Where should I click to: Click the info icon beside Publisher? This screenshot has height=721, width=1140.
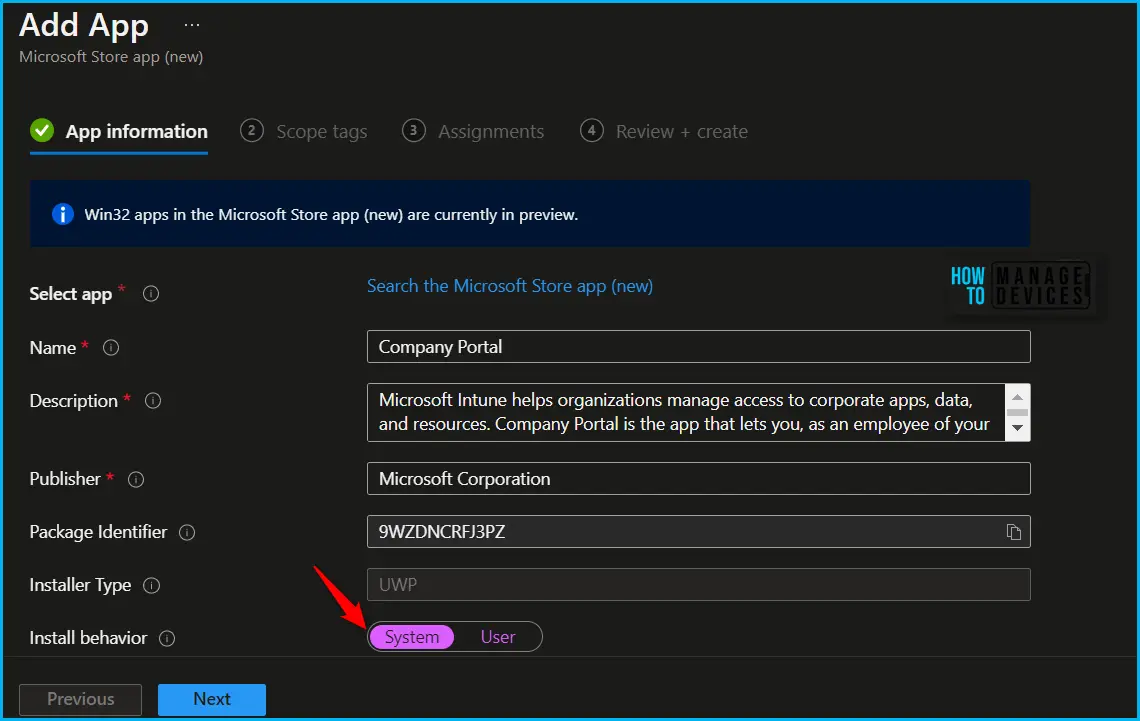point(136,479)
